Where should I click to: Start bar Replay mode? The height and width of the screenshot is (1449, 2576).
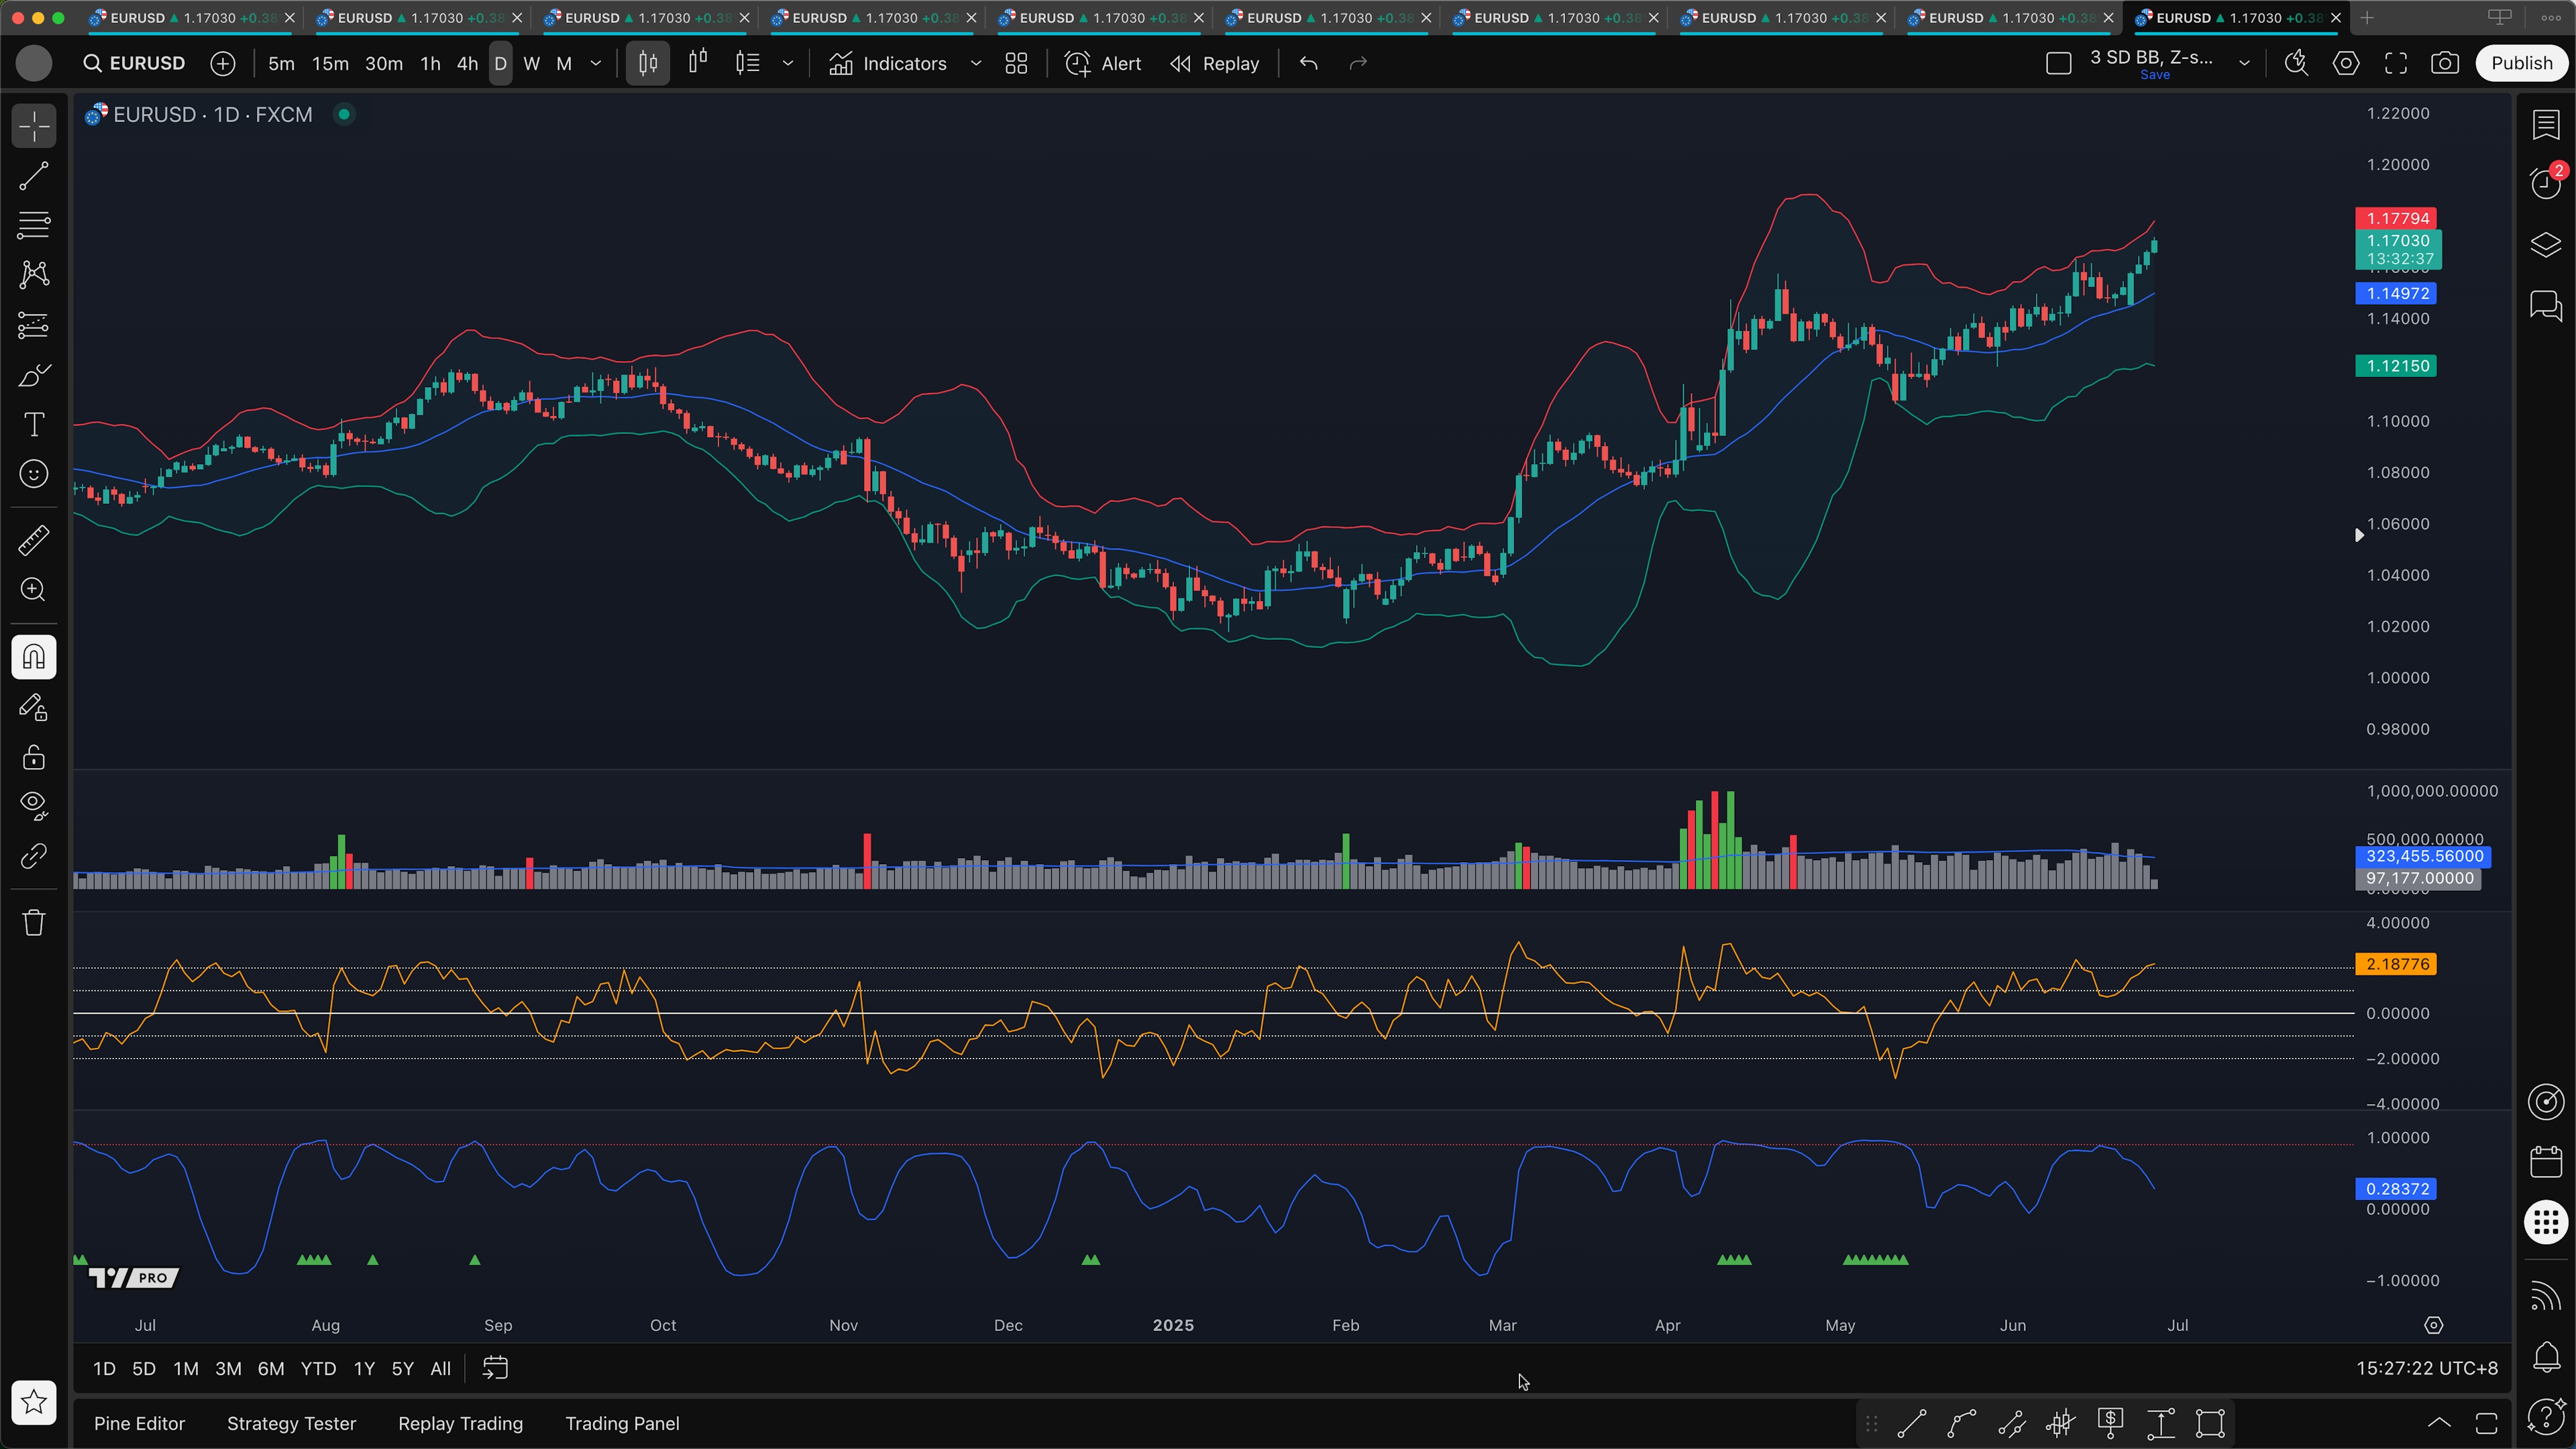[1215, 63]
